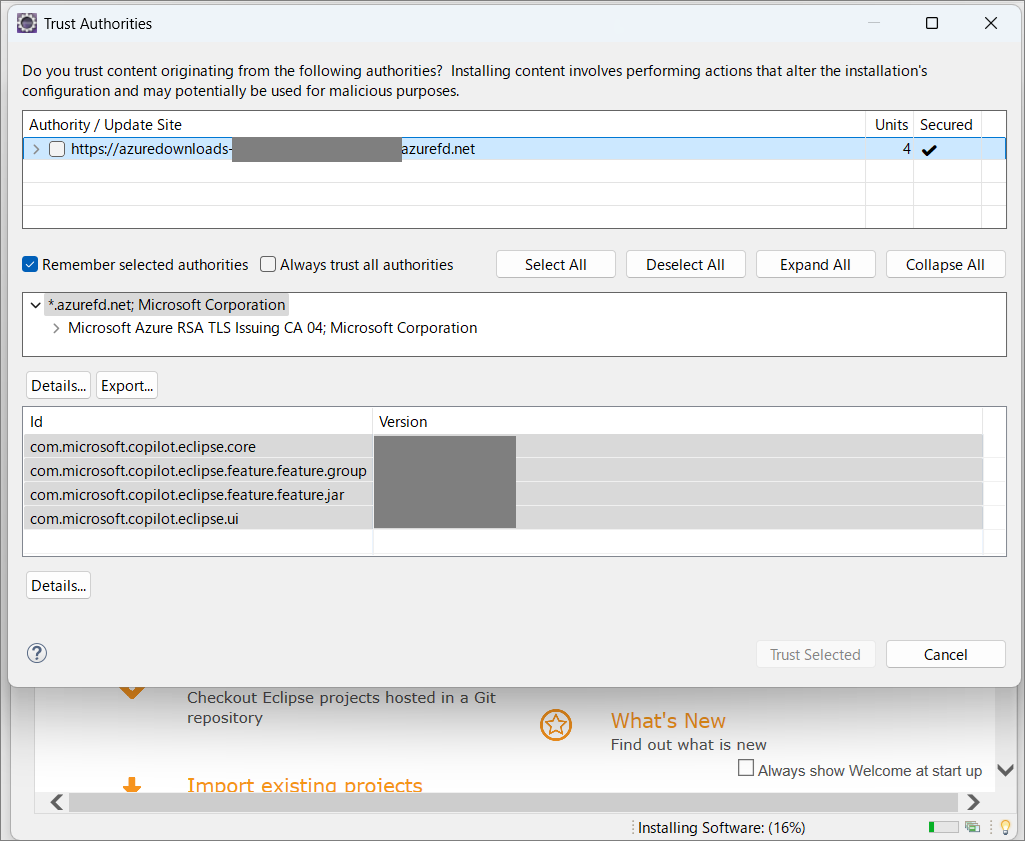Open the help question mark icon
The width and height of the screenshot is (1025, 841).
click(37, 653)
